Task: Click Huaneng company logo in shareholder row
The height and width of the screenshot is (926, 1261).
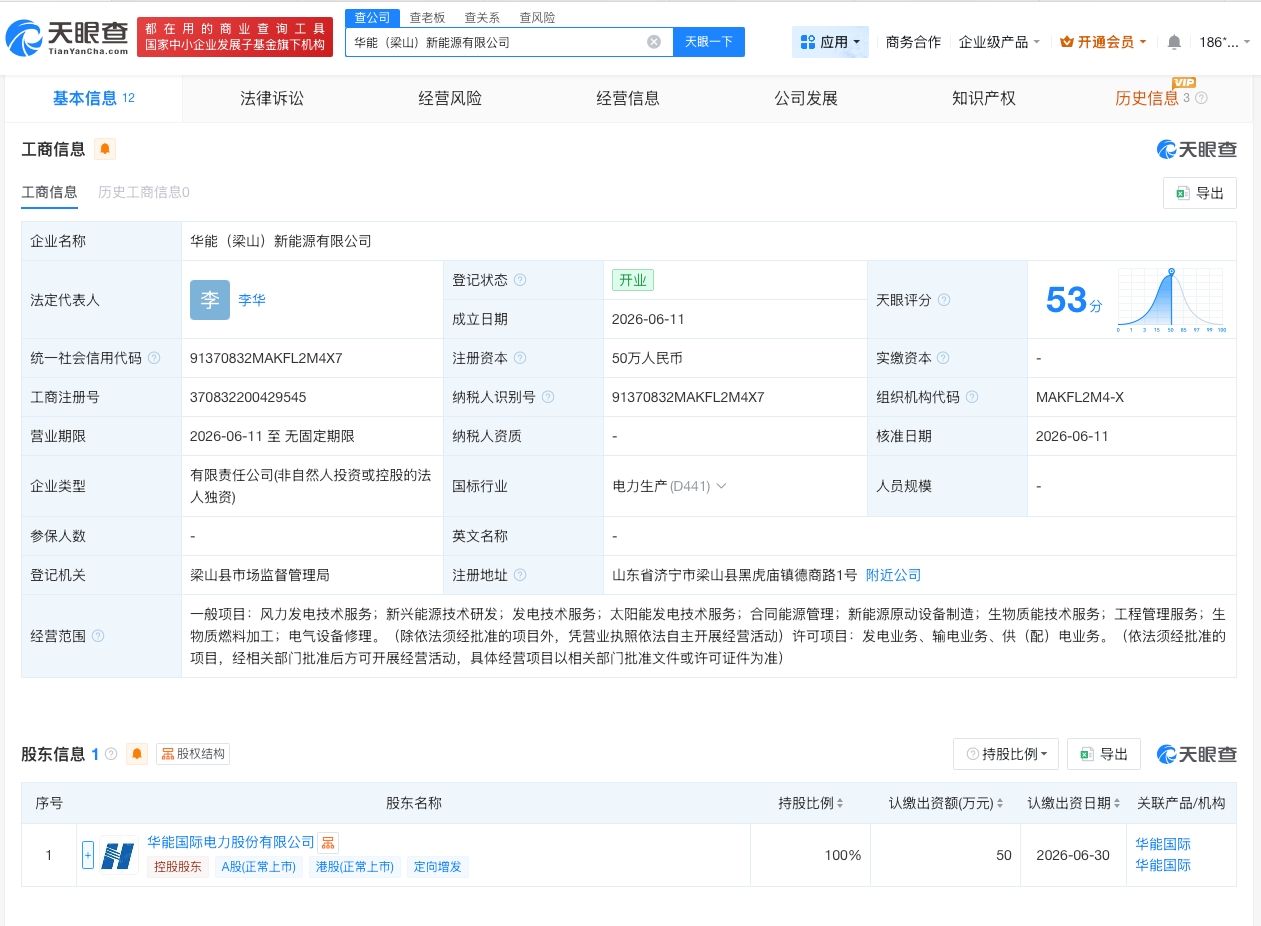Action: pos(118,855)
